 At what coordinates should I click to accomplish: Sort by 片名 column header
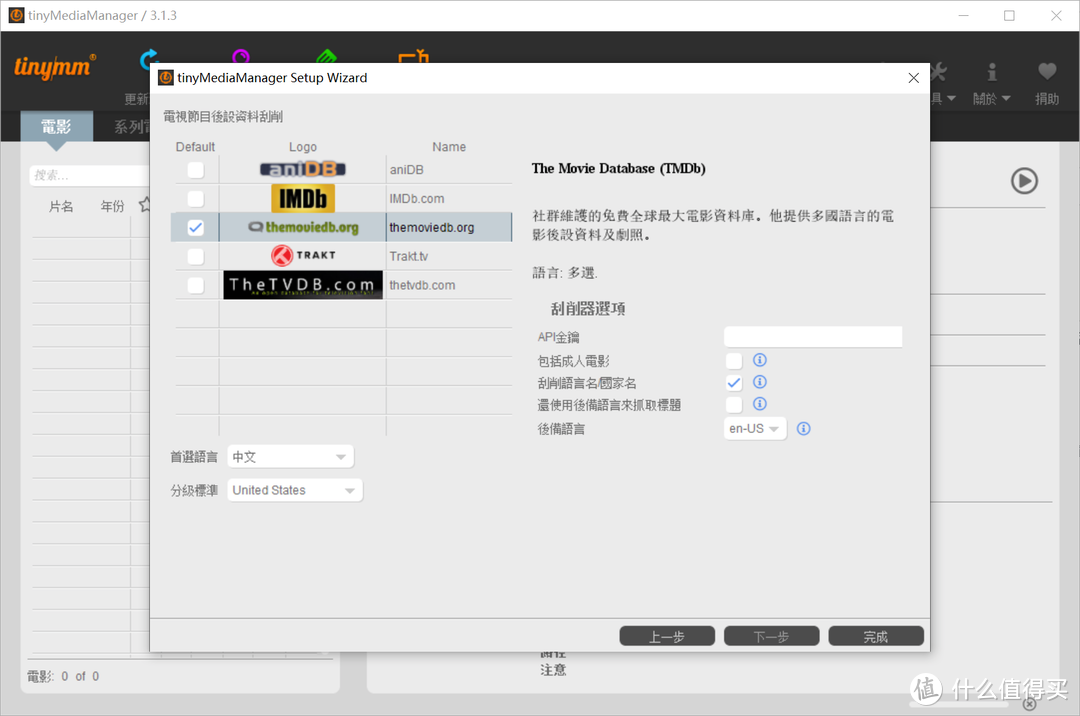click(x=61, y=206)
